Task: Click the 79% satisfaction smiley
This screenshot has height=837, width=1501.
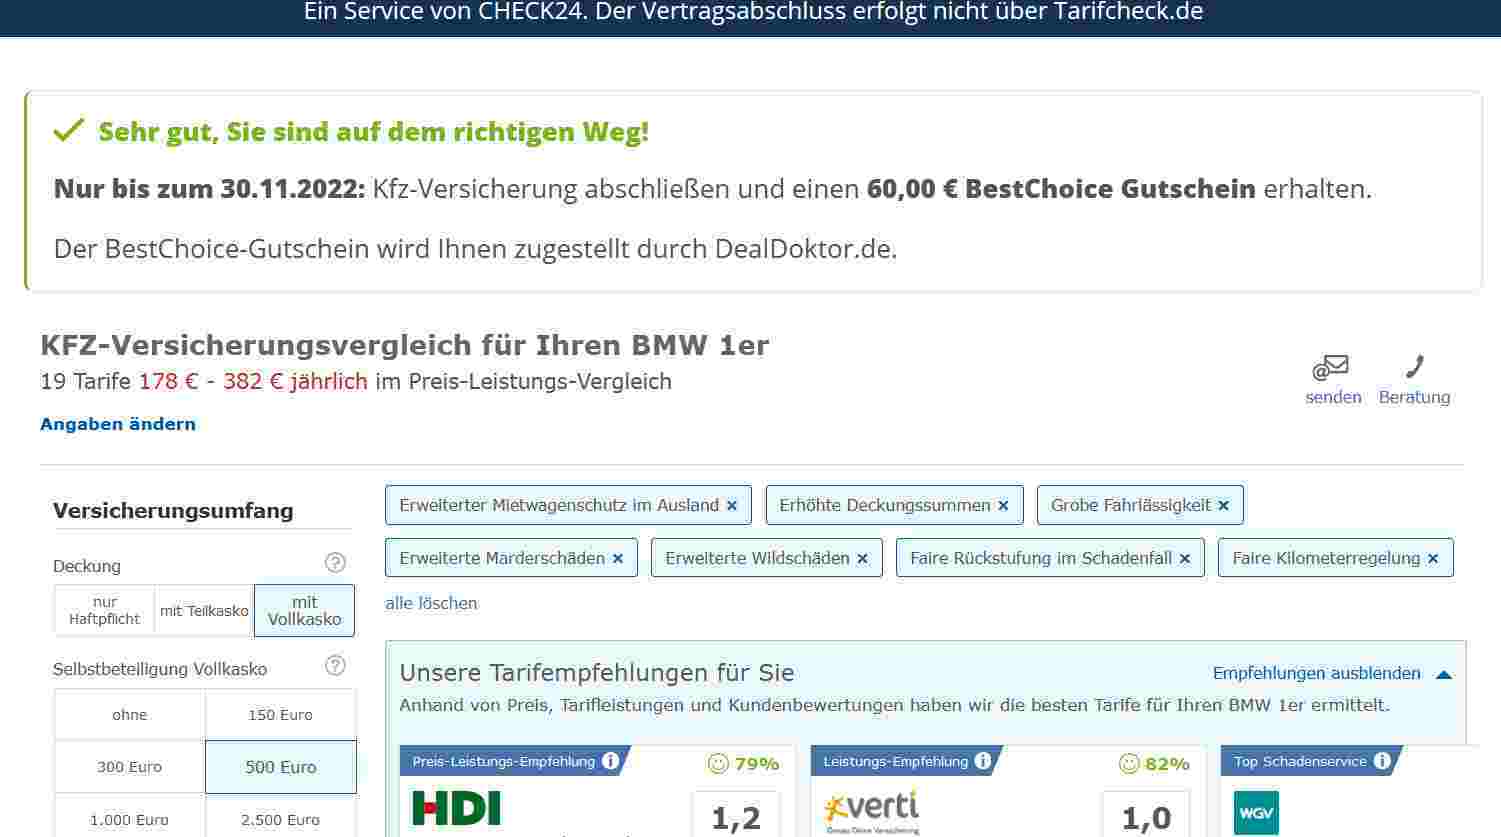Action: coord(718,764)
